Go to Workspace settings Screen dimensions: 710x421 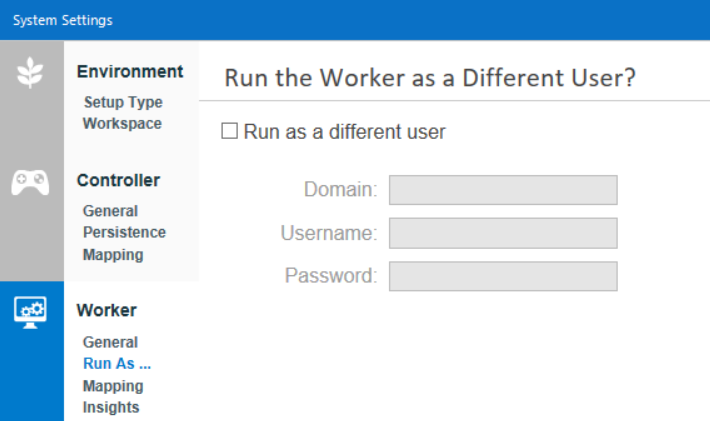pos(122,123)
